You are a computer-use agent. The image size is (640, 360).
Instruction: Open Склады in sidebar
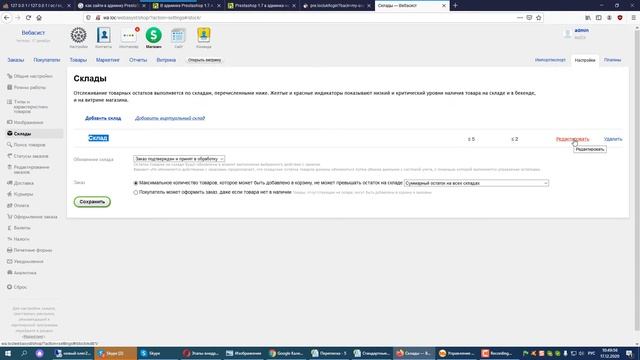pos(22,133)
